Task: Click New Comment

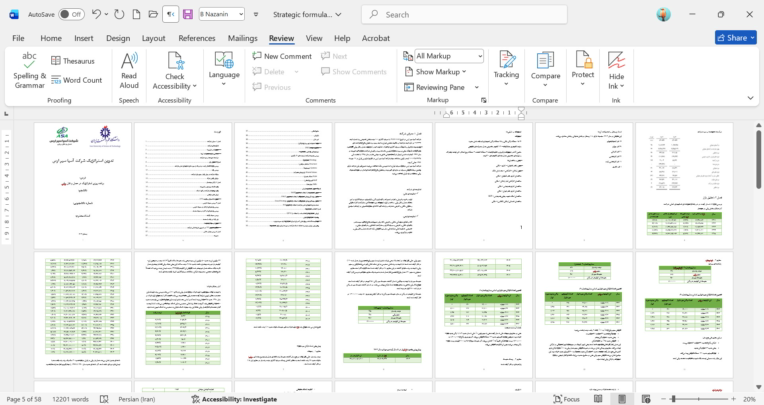Action: tap(282, 56)
